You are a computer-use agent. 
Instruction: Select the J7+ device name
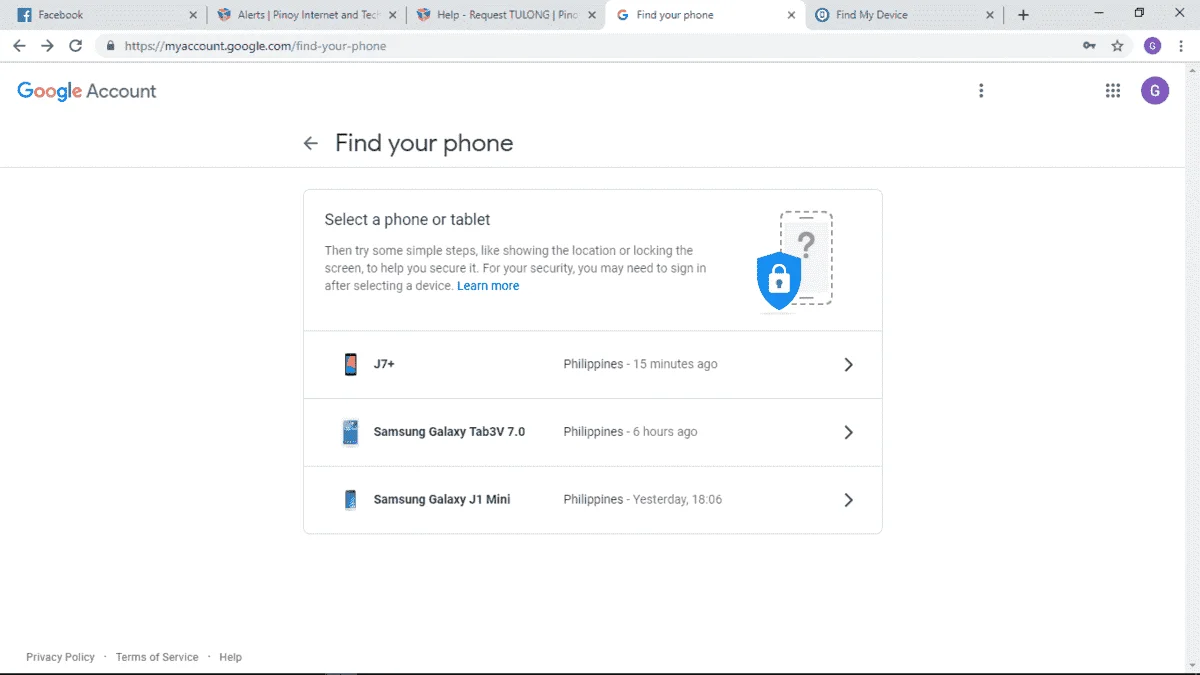point(384,364)
